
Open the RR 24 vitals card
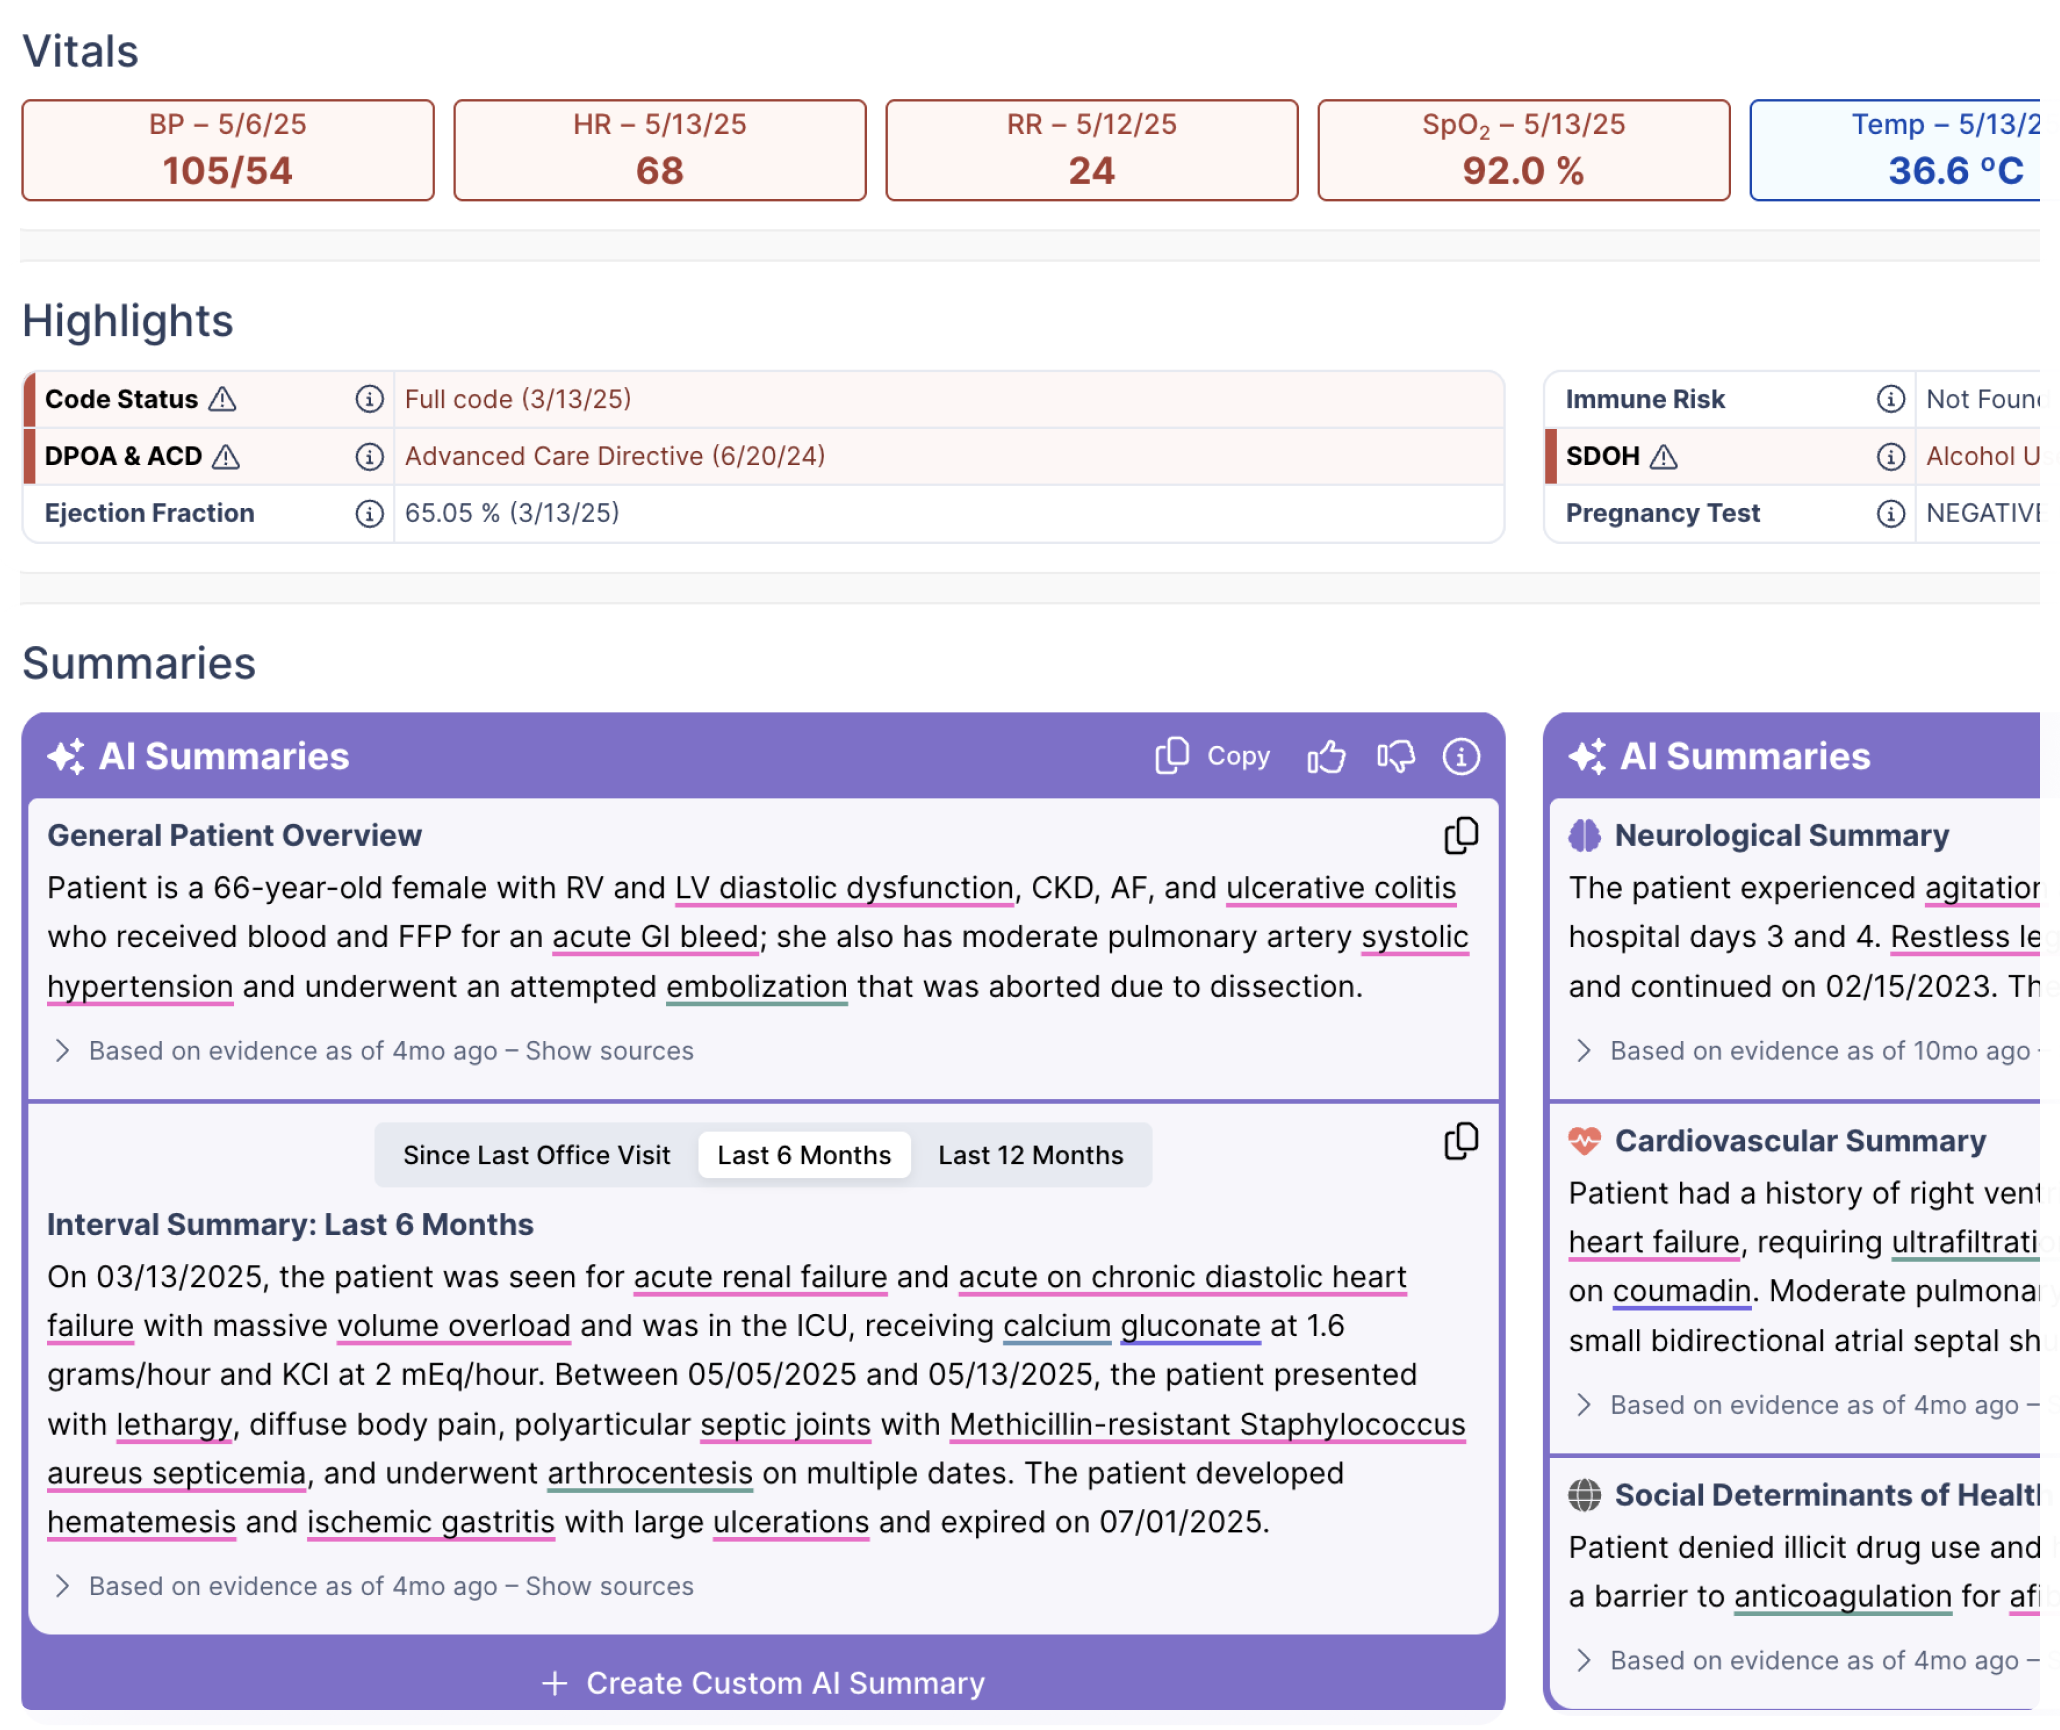[x=1092, y=150]
